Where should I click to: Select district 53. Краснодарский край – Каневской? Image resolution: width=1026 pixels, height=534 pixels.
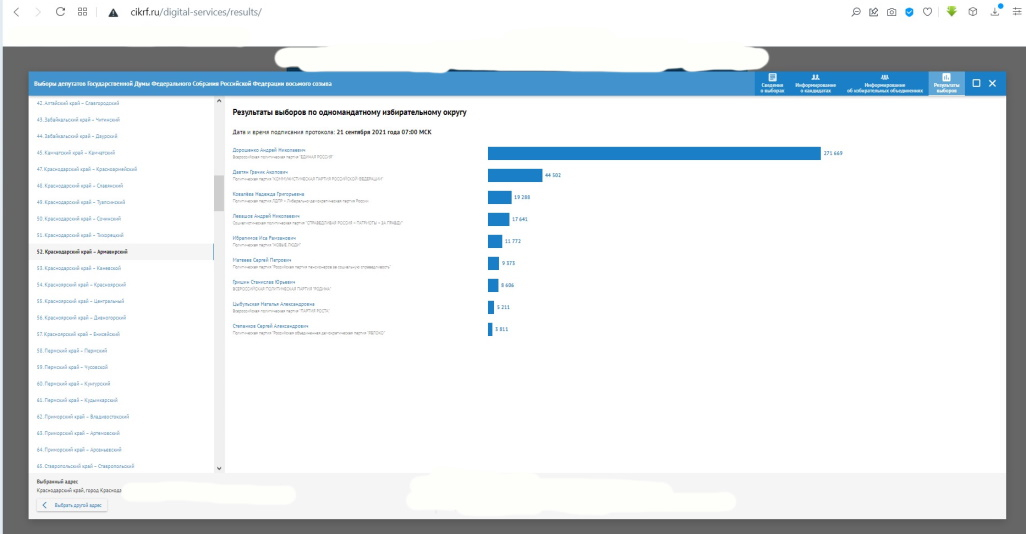79,268
